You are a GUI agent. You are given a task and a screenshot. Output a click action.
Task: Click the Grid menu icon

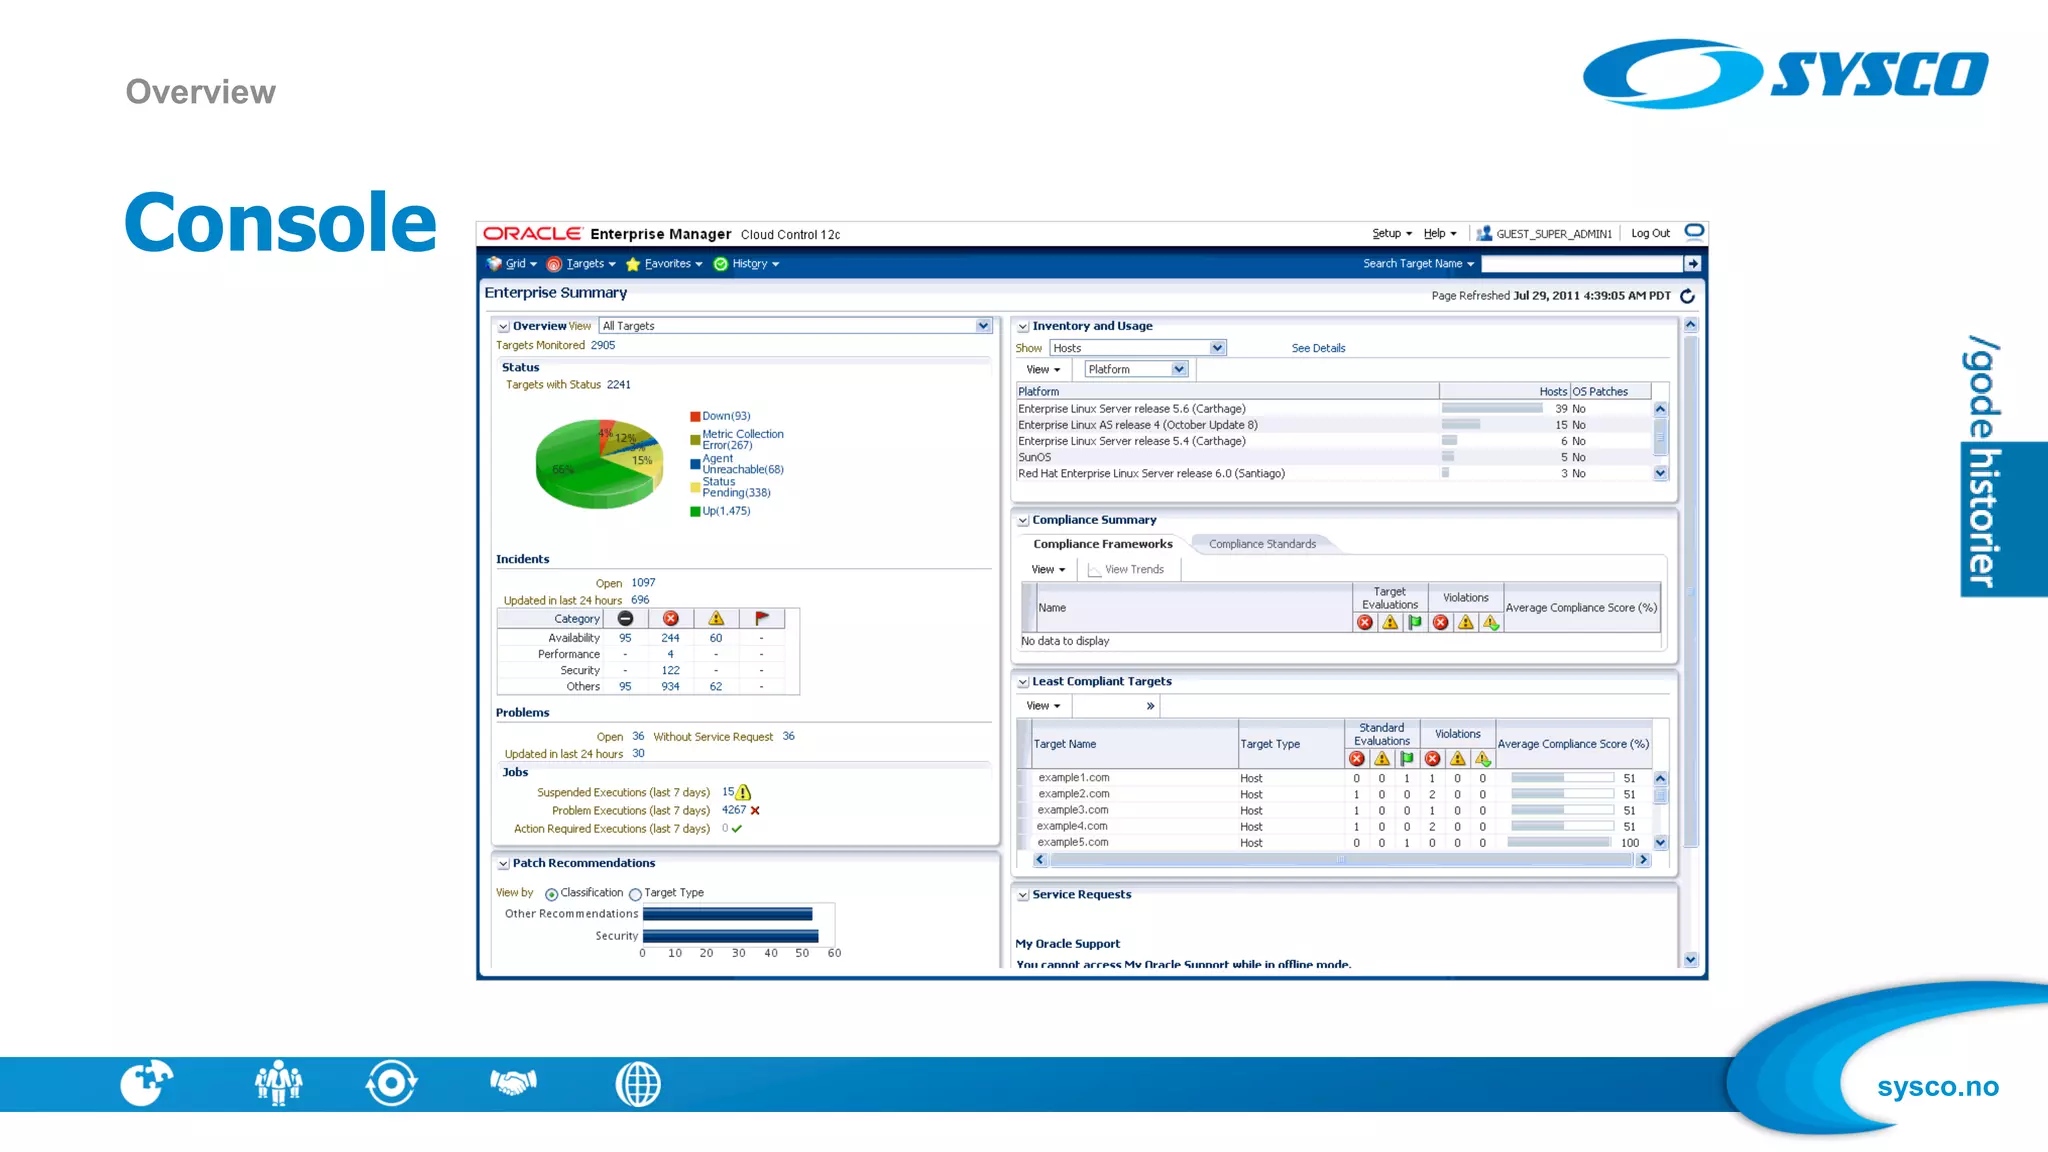pyautogui.click(x=494, y=264)
